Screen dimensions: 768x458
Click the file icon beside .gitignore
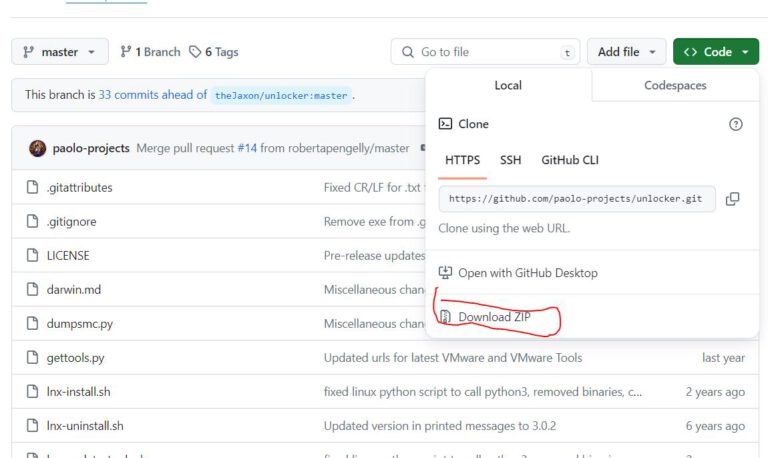coord(32,221)
